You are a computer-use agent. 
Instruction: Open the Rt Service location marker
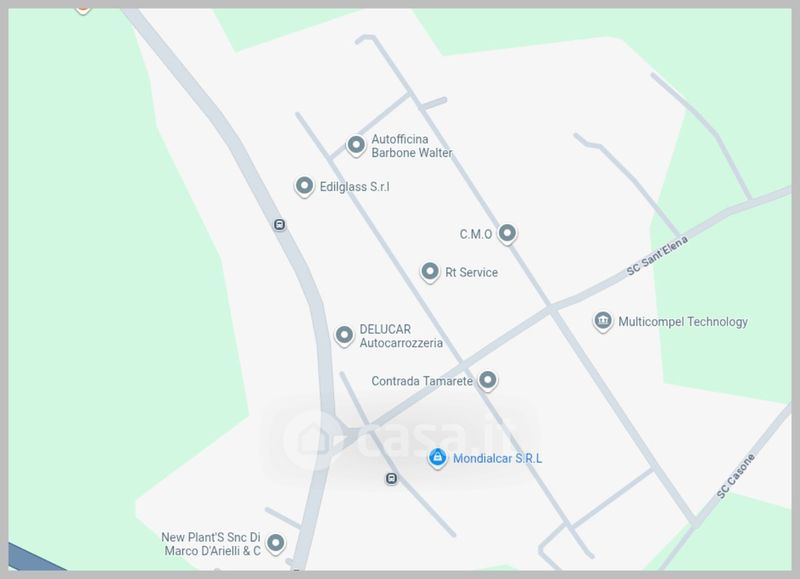[x=430, y=272]
